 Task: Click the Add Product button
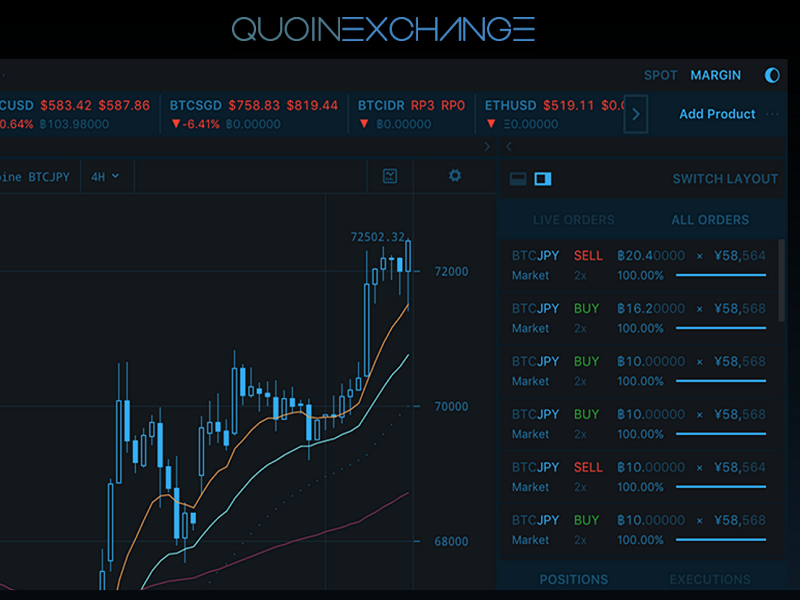pyautogui.click(x=717, y=114)
